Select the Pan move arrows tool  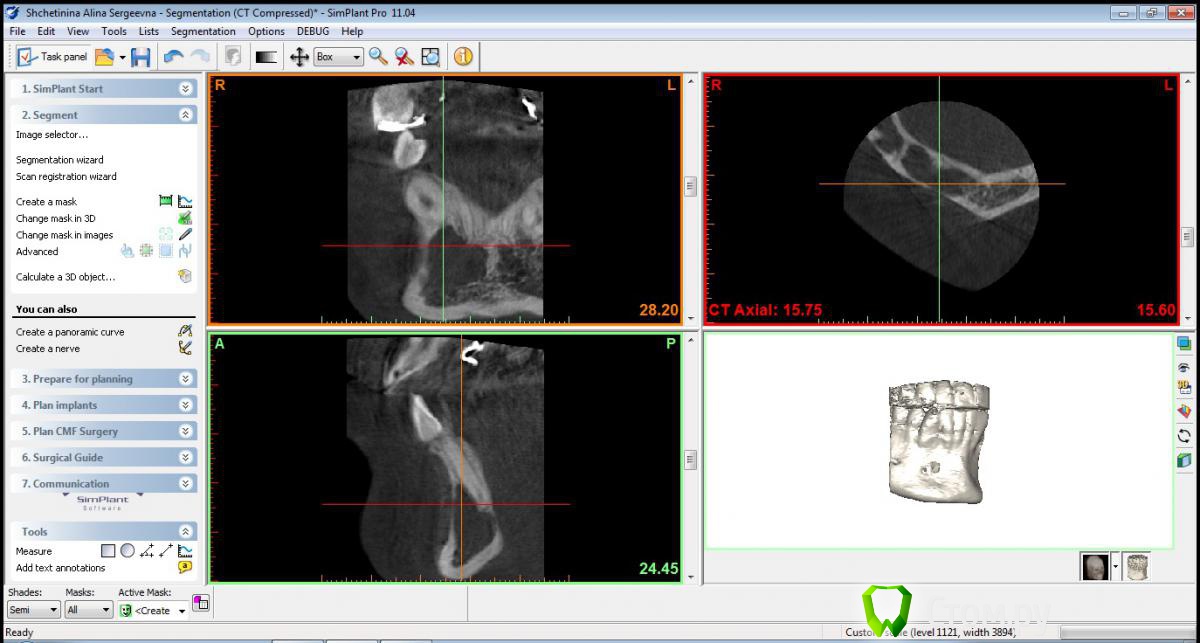(299, 57)
